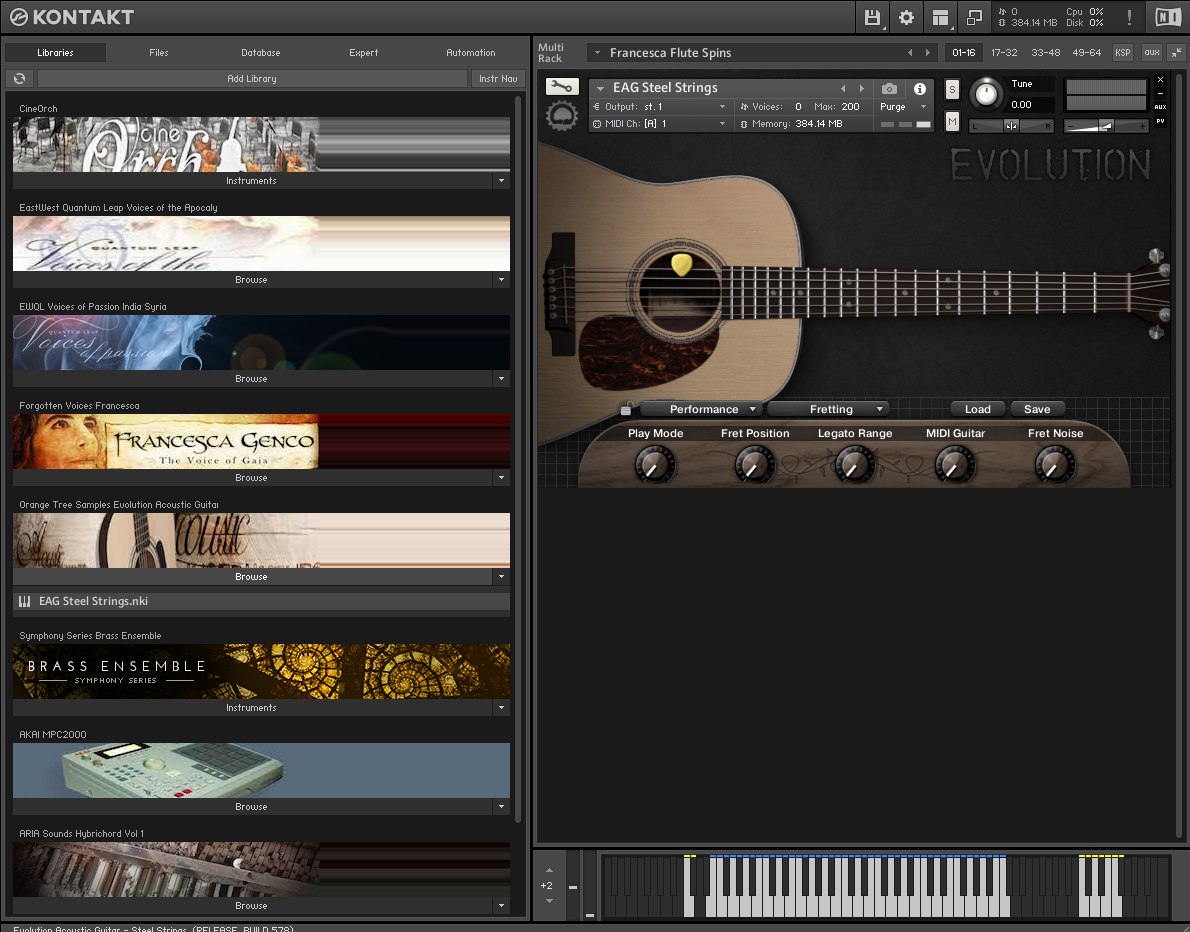This screenshot has height=932, width=1190.
Task: Click the Kontakt logo
Action: pyautogui.click(x=72, y=17)
